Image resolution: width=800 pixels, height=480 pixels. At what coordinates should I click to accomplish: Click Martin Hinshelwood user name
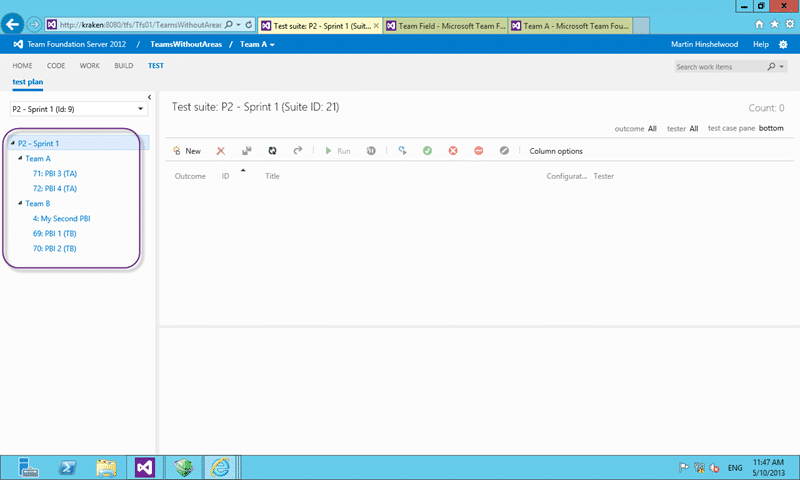(705, 44)
